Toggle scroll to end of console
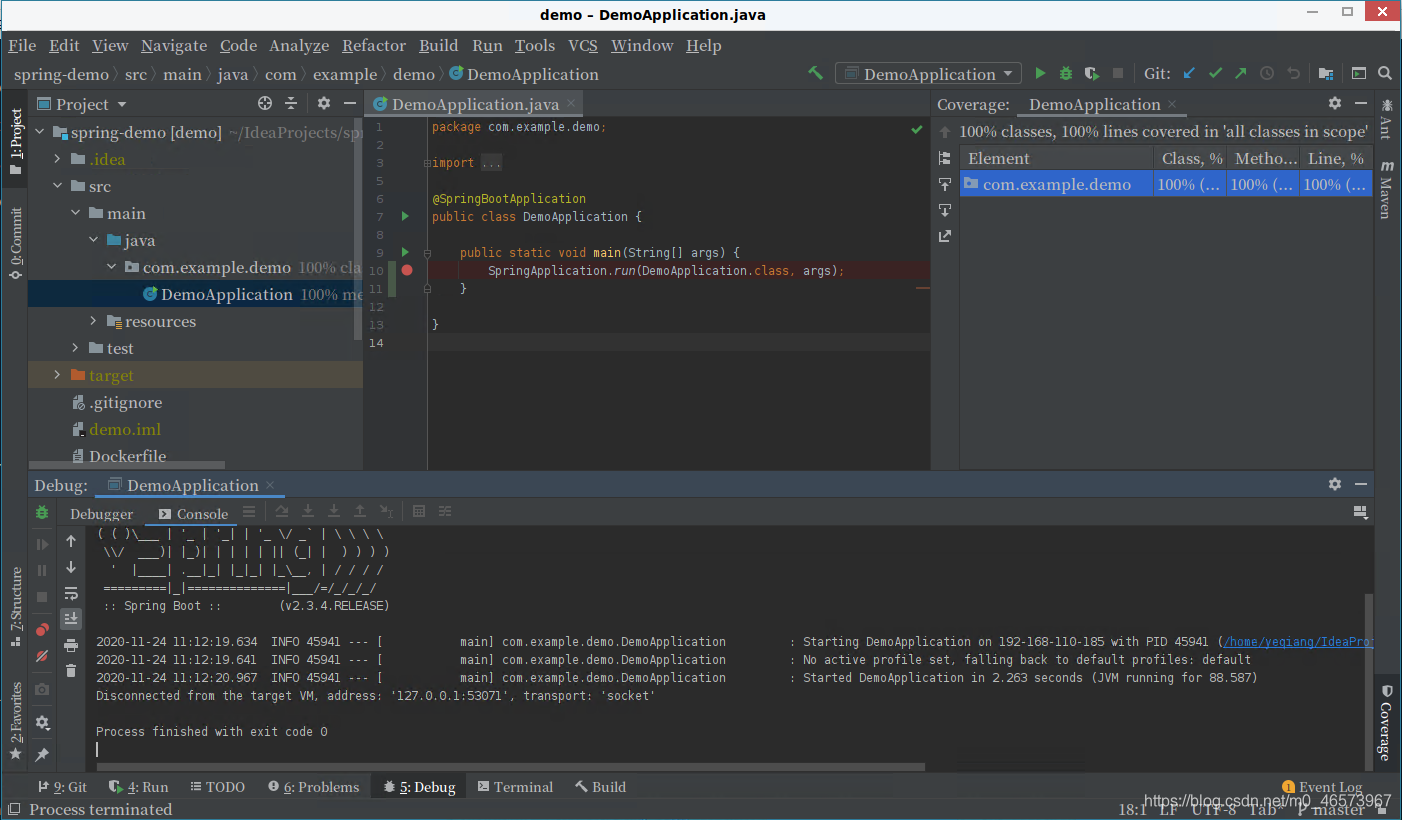 click(71, 618)
